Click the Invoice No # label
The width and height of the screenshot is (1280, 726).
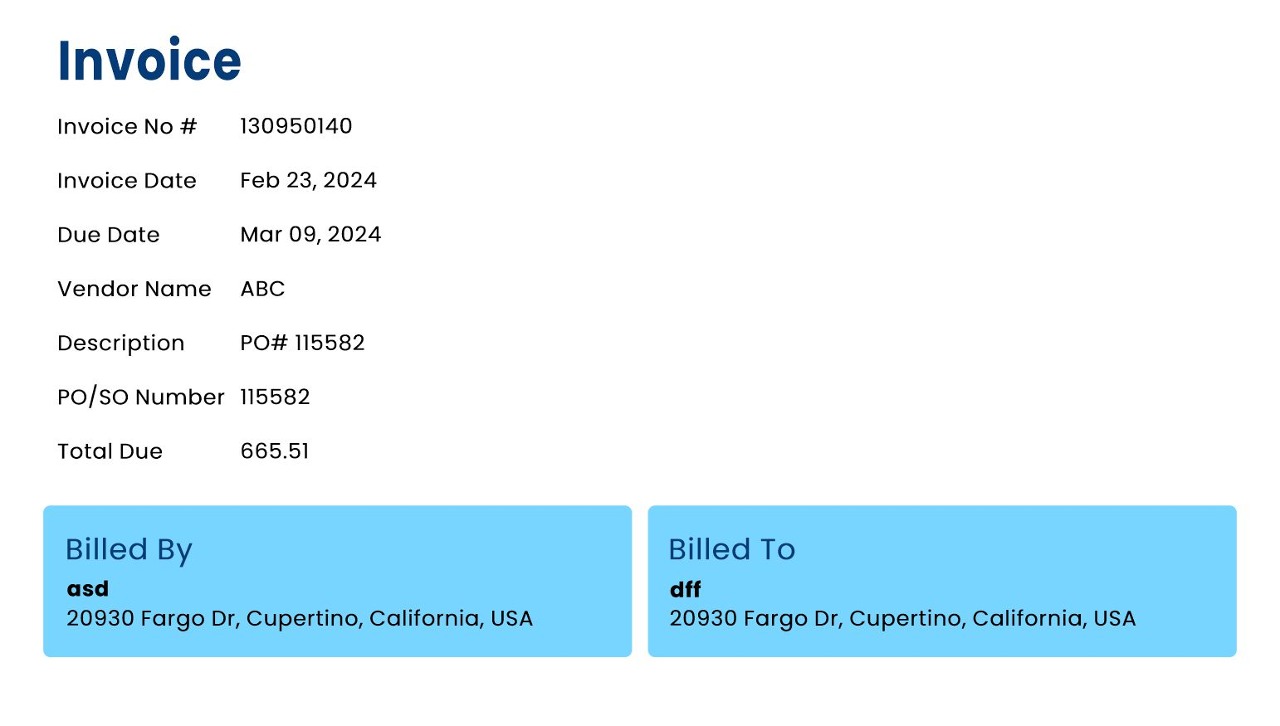127,127
